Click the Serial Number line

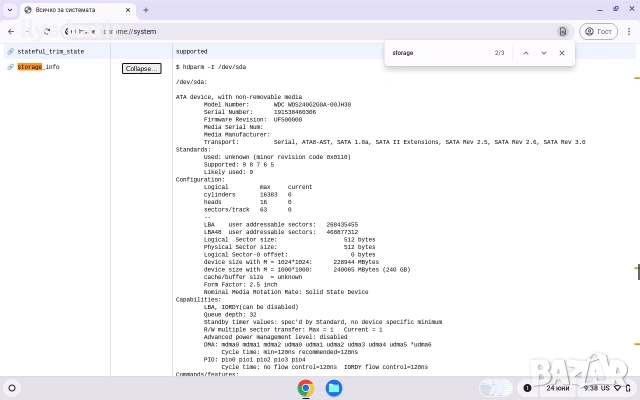click(260, 112)
